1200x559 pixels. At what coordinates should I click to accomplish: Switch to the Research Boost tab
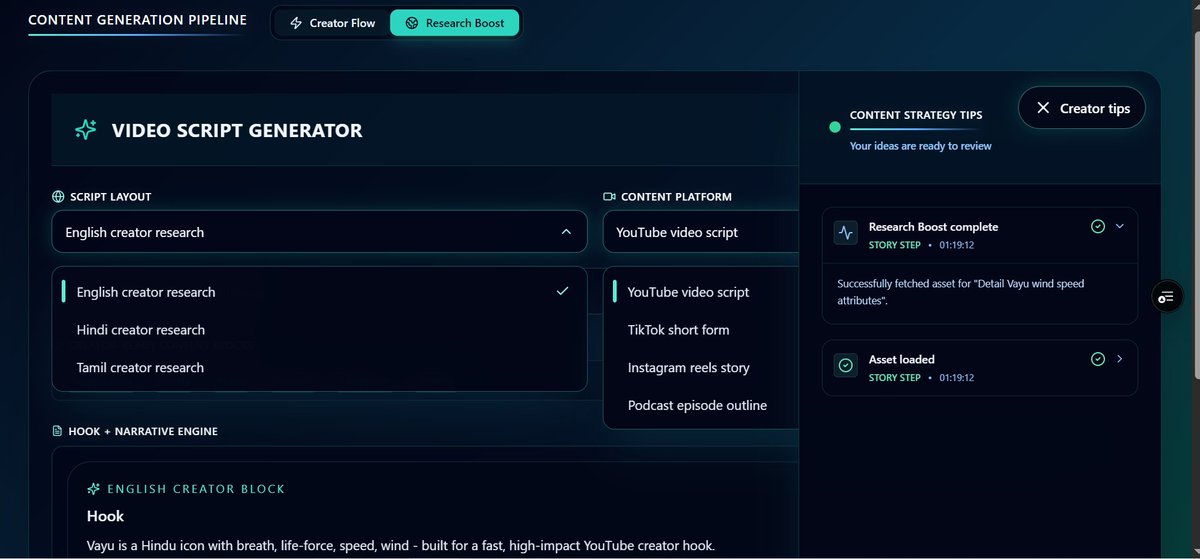tap(455, 23)
